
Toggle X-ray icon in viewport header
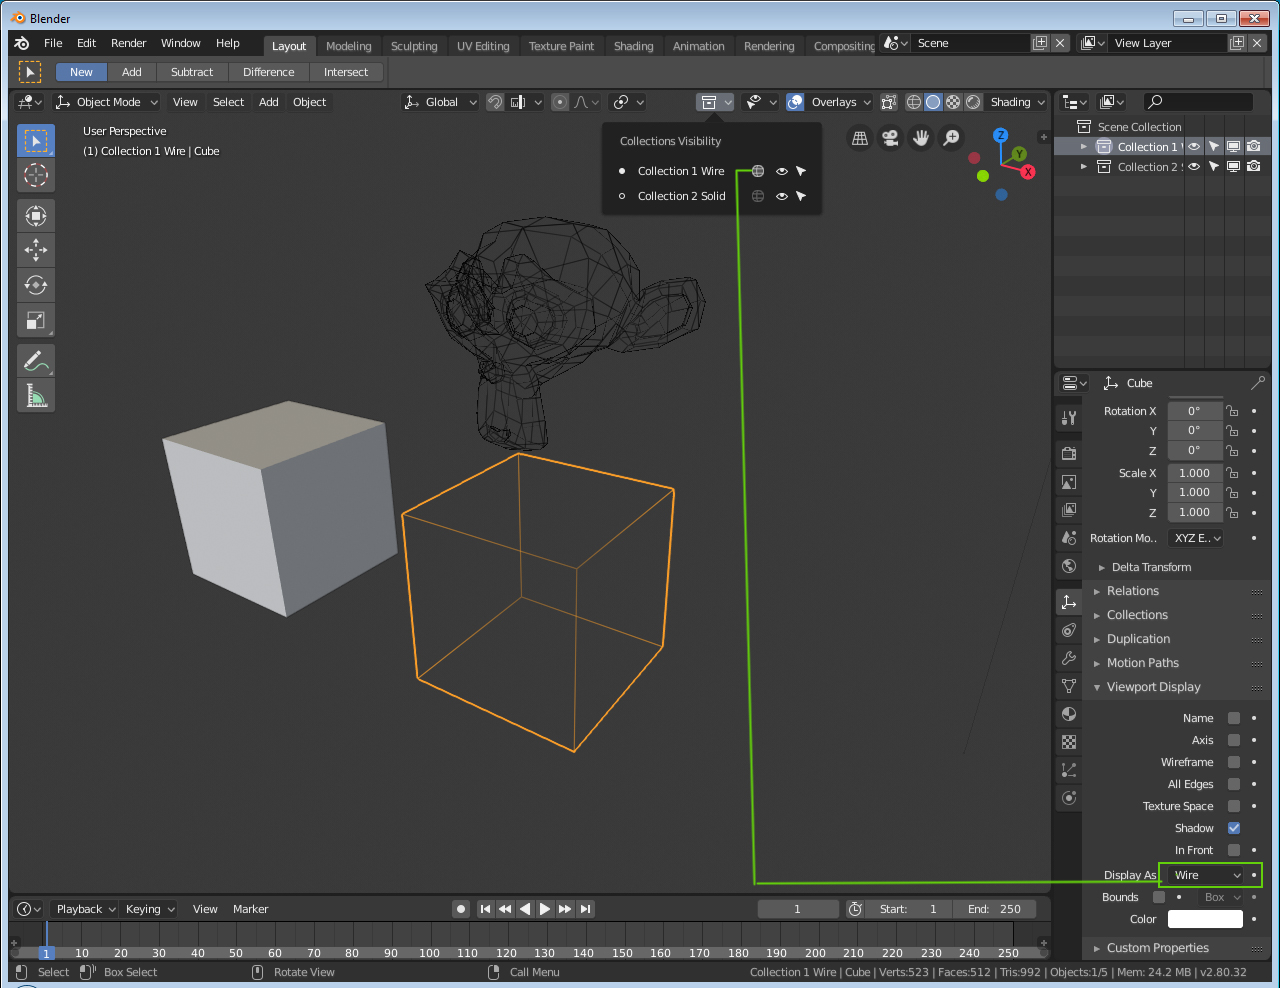point(889,102)
